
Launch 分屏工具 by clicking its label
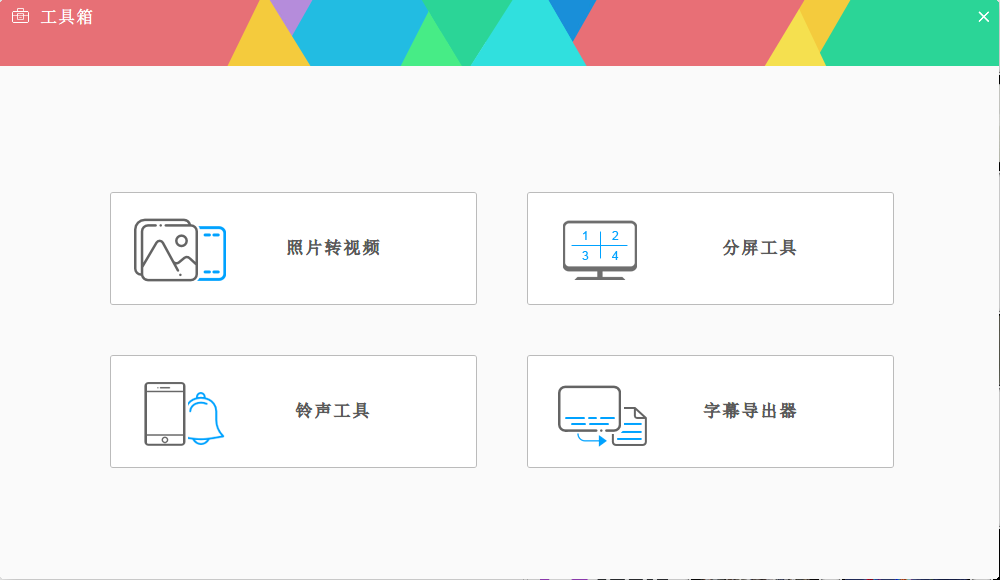(x=759, y=248)
